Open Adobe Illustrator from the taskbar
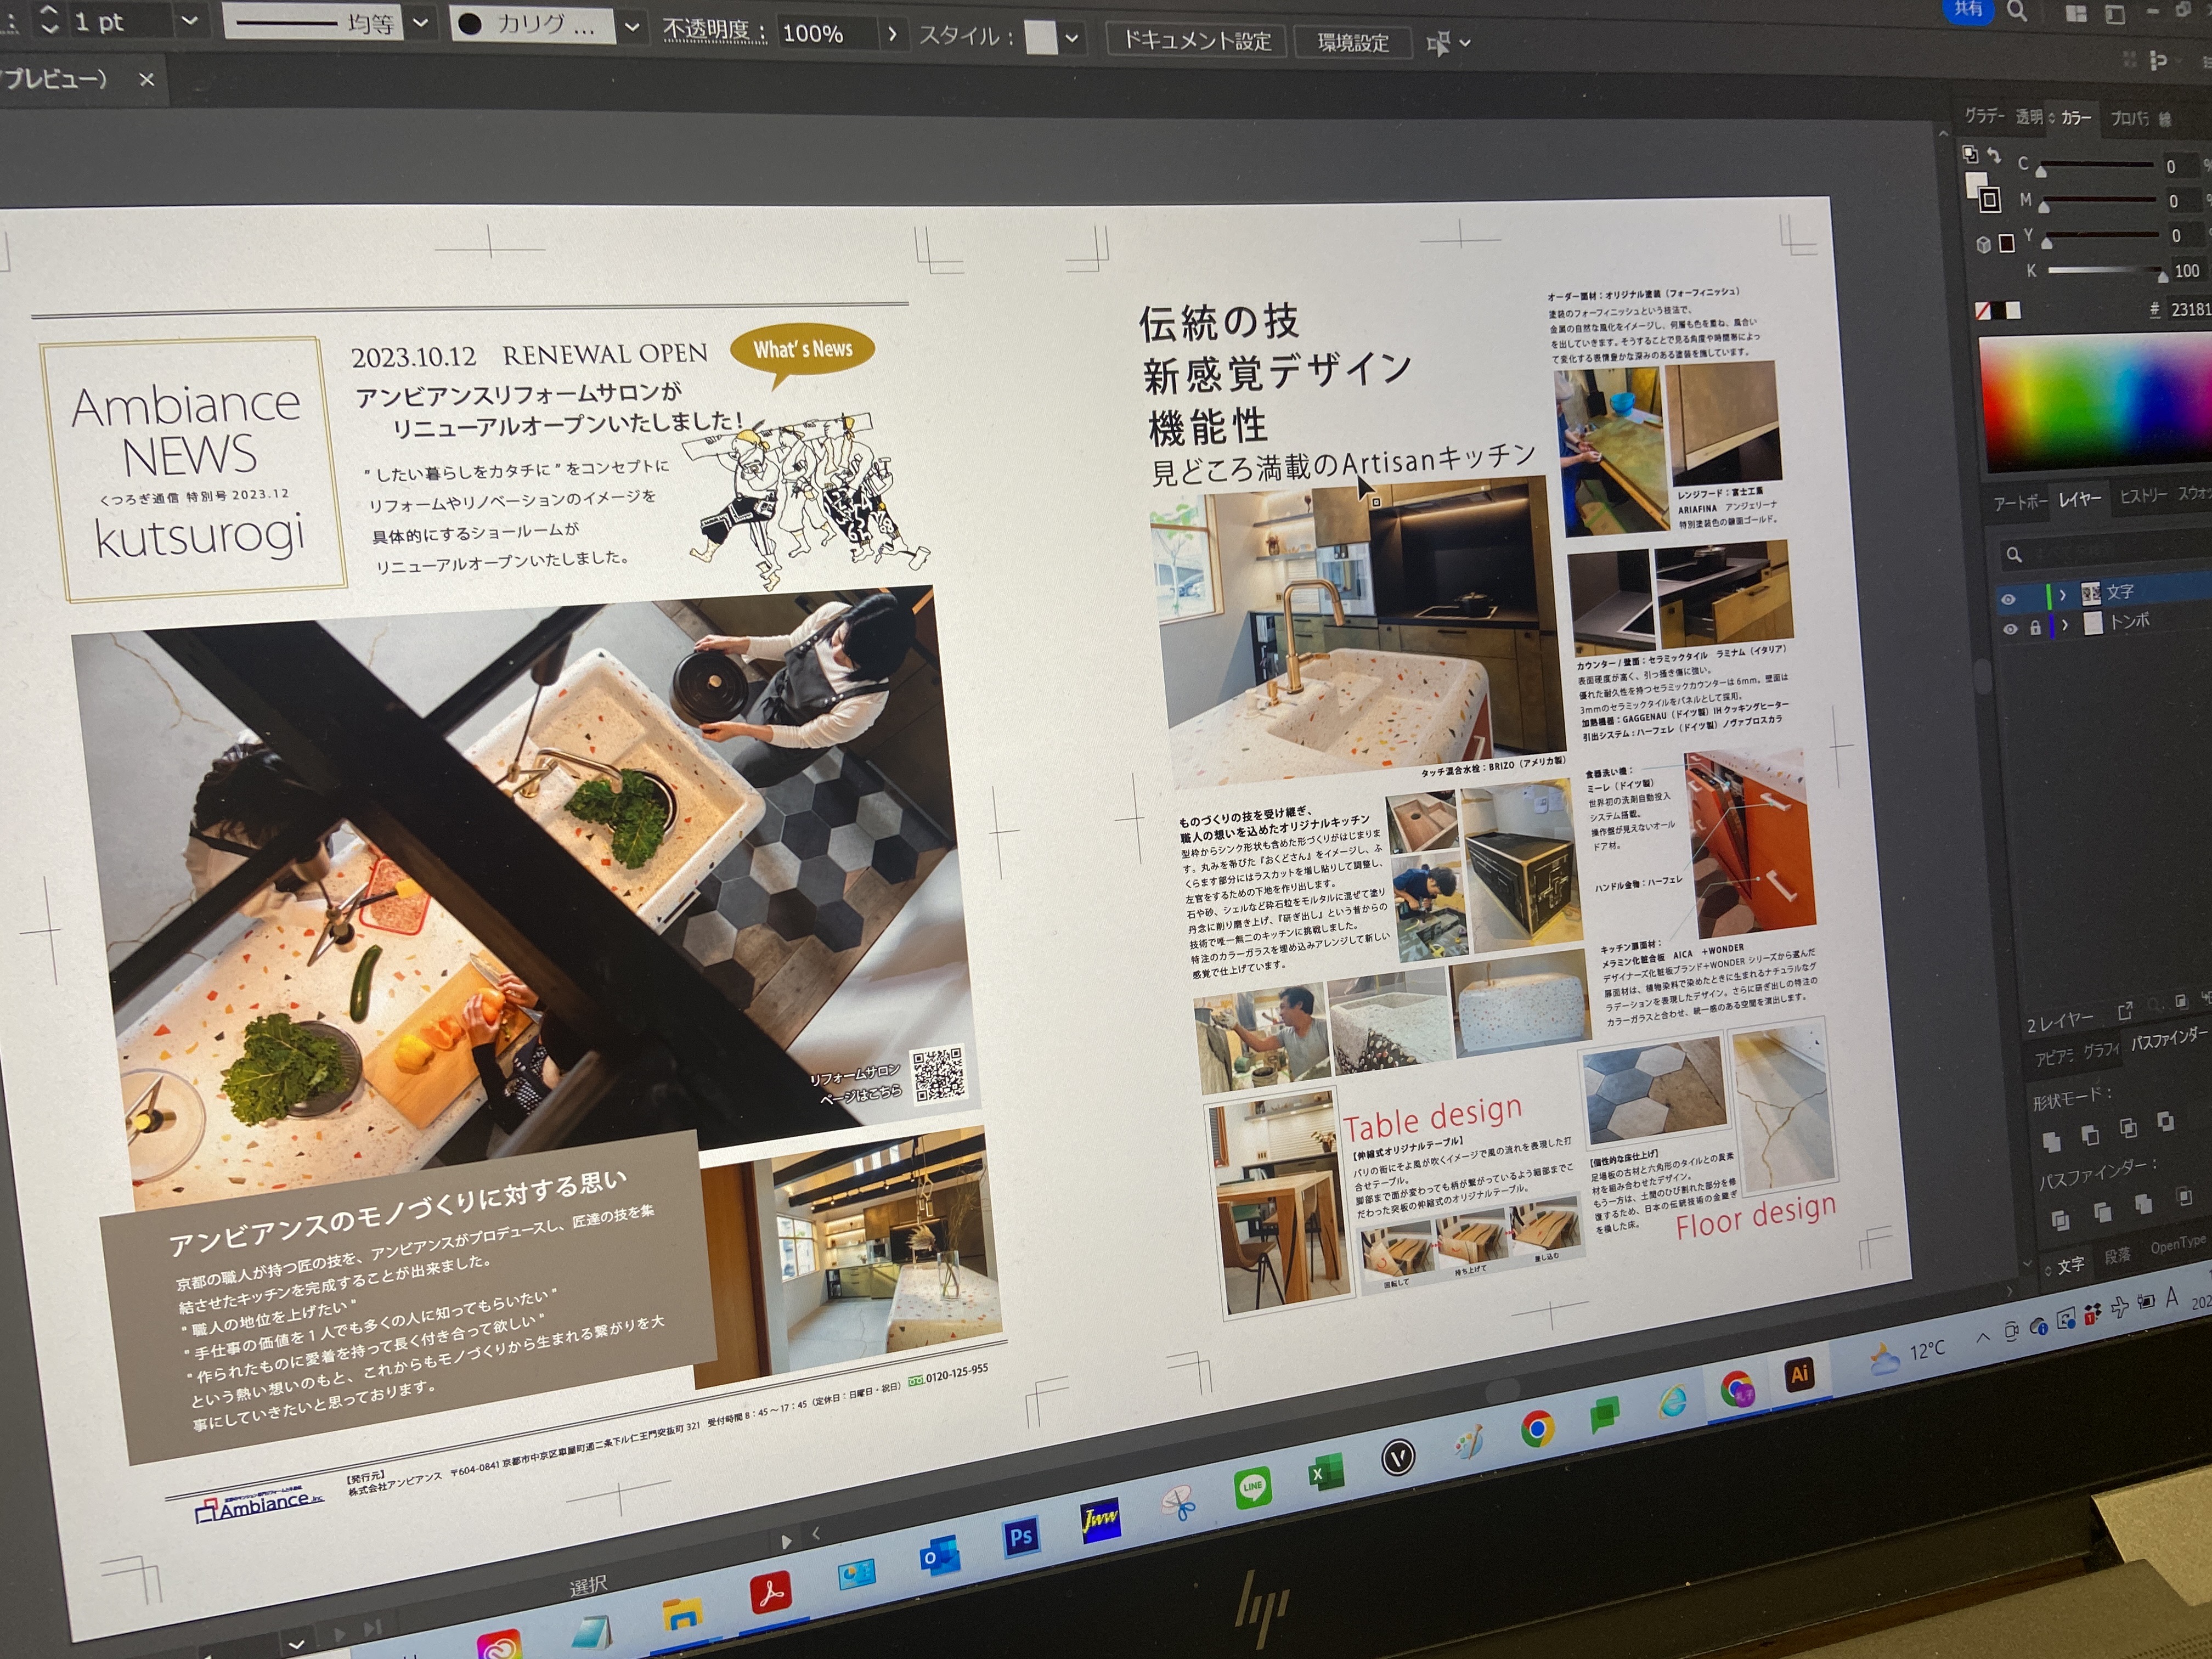Image resolution: width=2212 pixels, height=1659 pixels. (1799, 1375)
